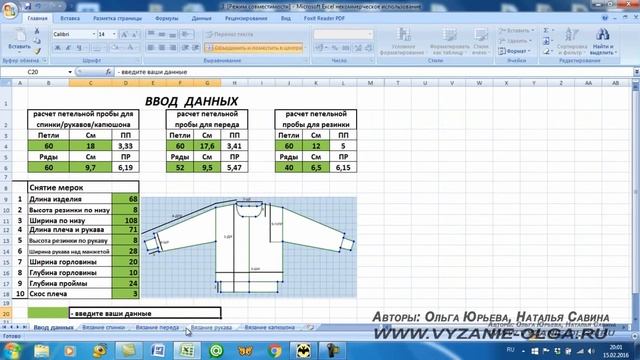
Task: Expand the Name Box dropdown arrow
Action: (x=70, y=72)
